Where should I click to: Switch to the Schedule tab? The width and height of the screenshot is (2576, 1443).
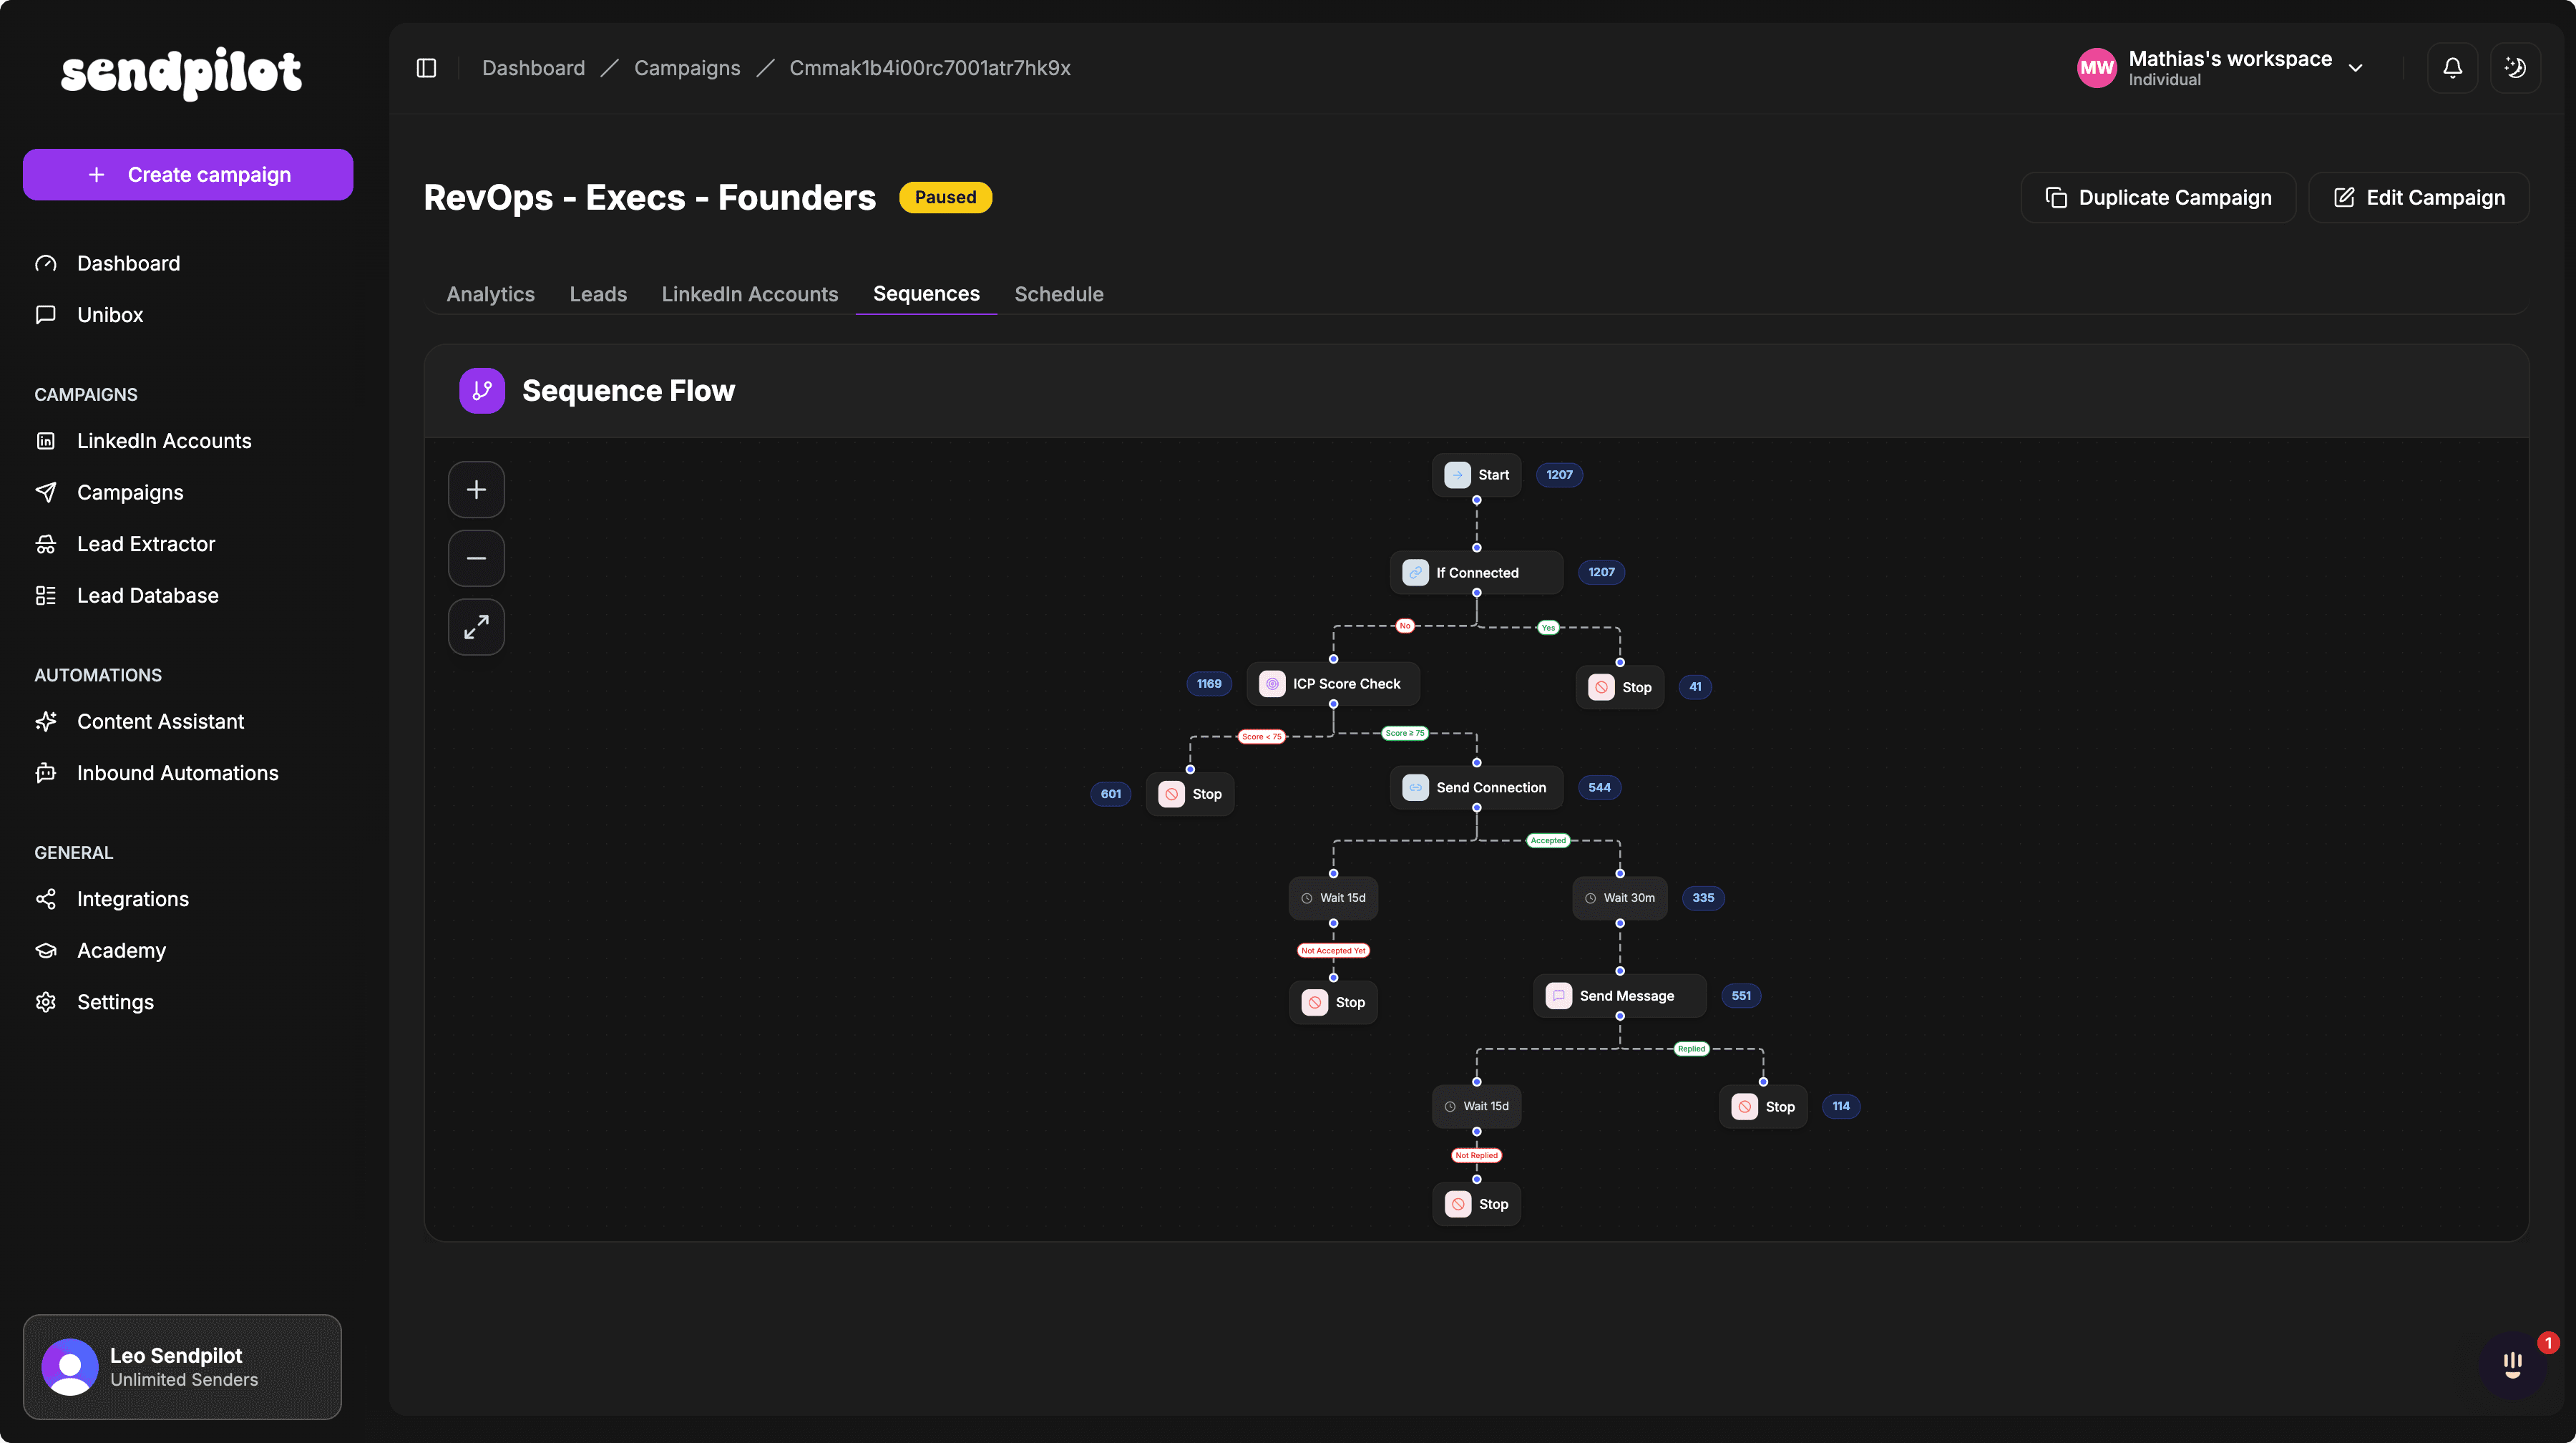coord(1058,294)
